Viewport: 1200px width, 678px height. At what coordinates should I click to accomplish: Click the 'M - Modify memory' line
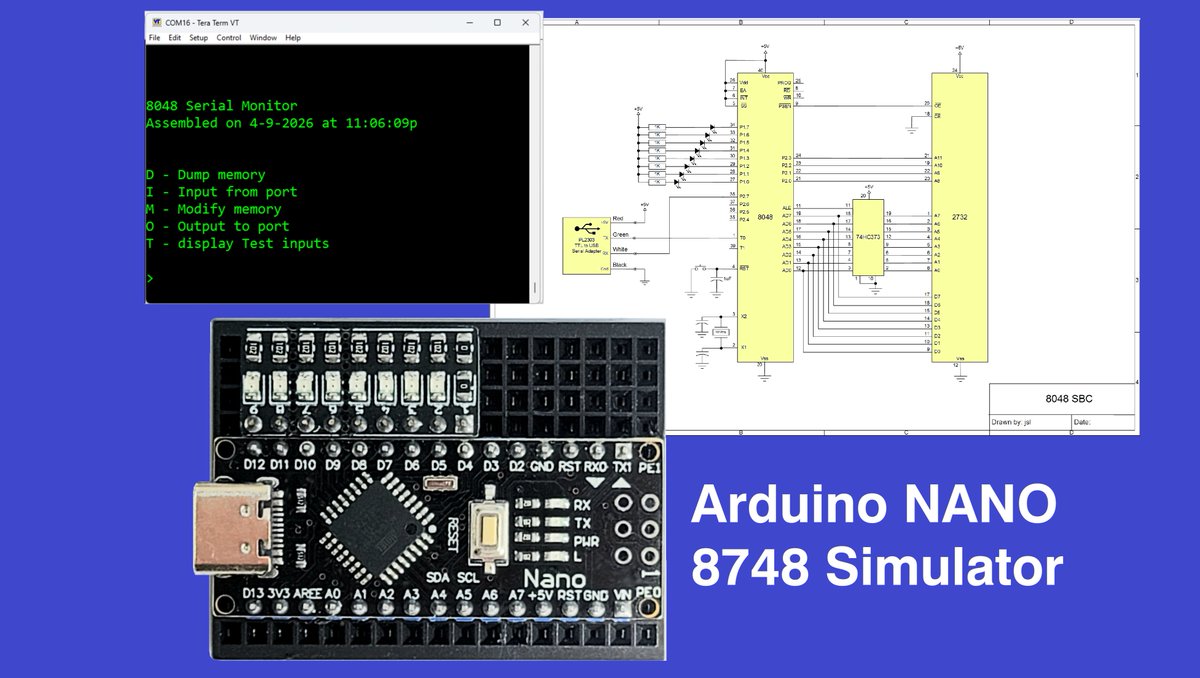coord(213,209)
